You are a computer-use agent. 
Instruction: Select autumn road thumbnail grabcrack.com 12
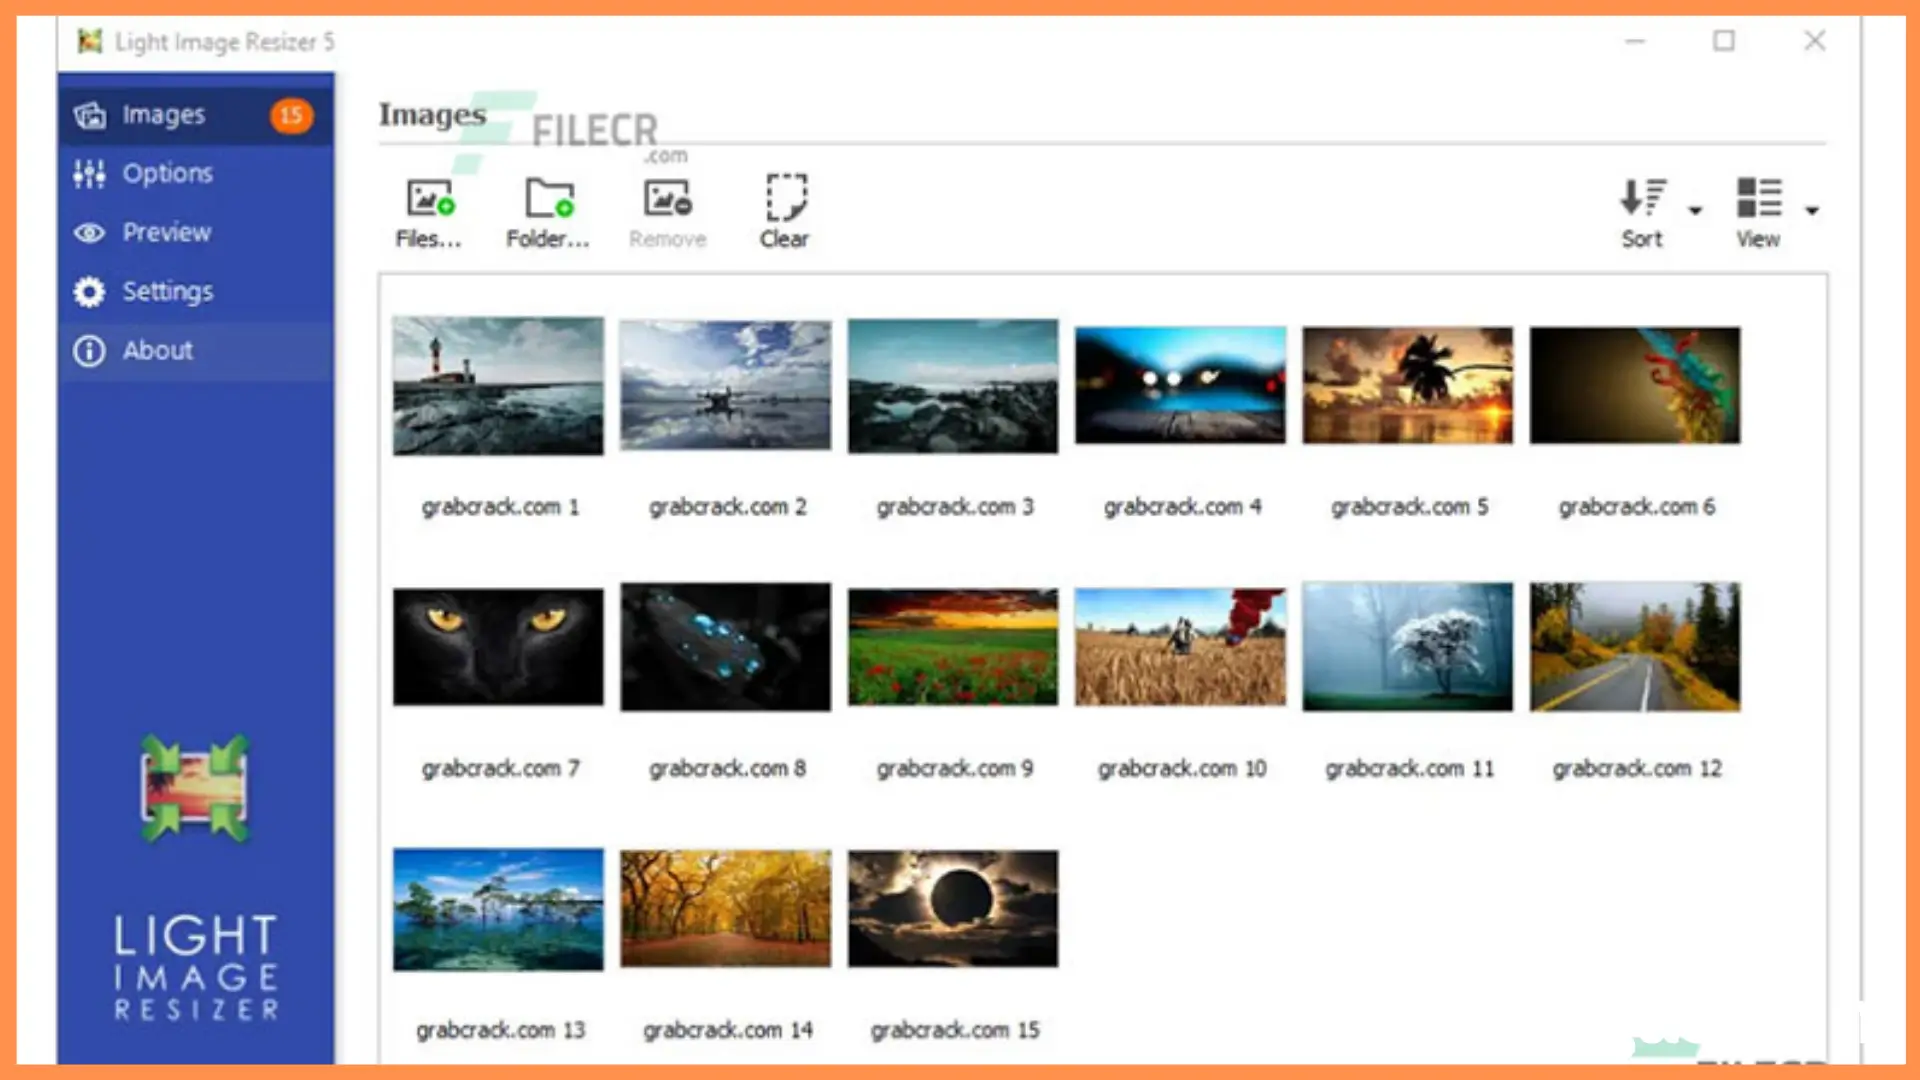(1635, 647)
